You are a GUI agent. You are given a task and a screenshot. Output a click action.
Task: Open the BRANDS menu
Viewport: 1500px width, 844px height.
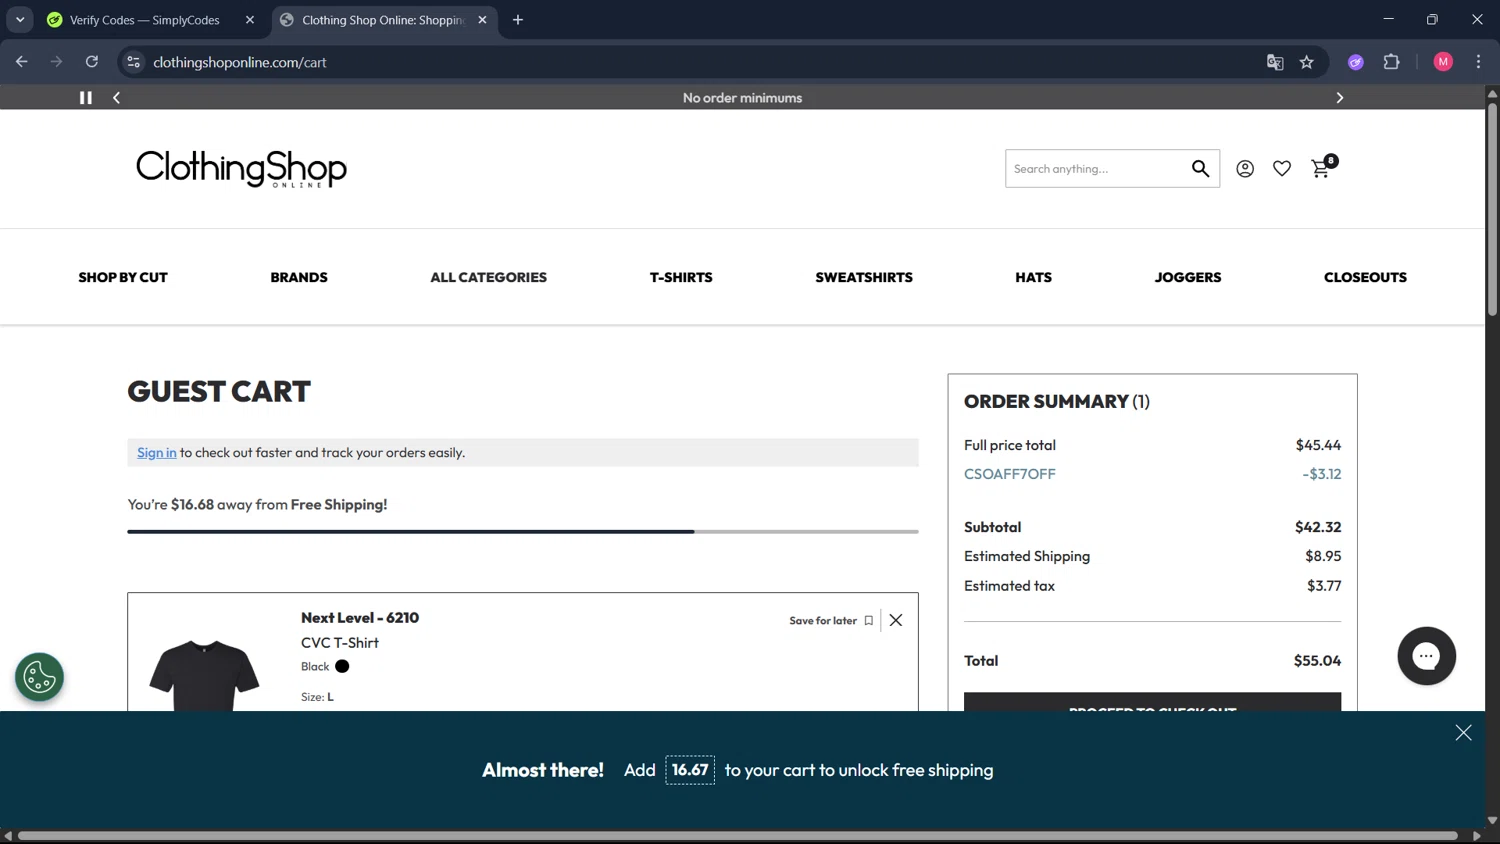299,277
